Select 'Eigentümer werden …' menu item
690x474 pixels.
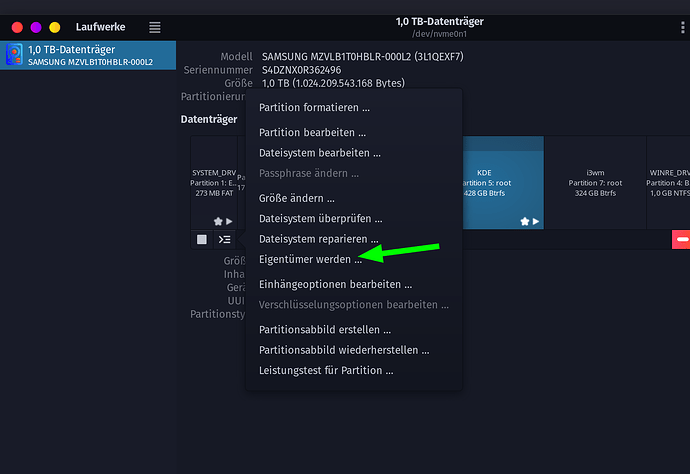[x=310, y=259]
